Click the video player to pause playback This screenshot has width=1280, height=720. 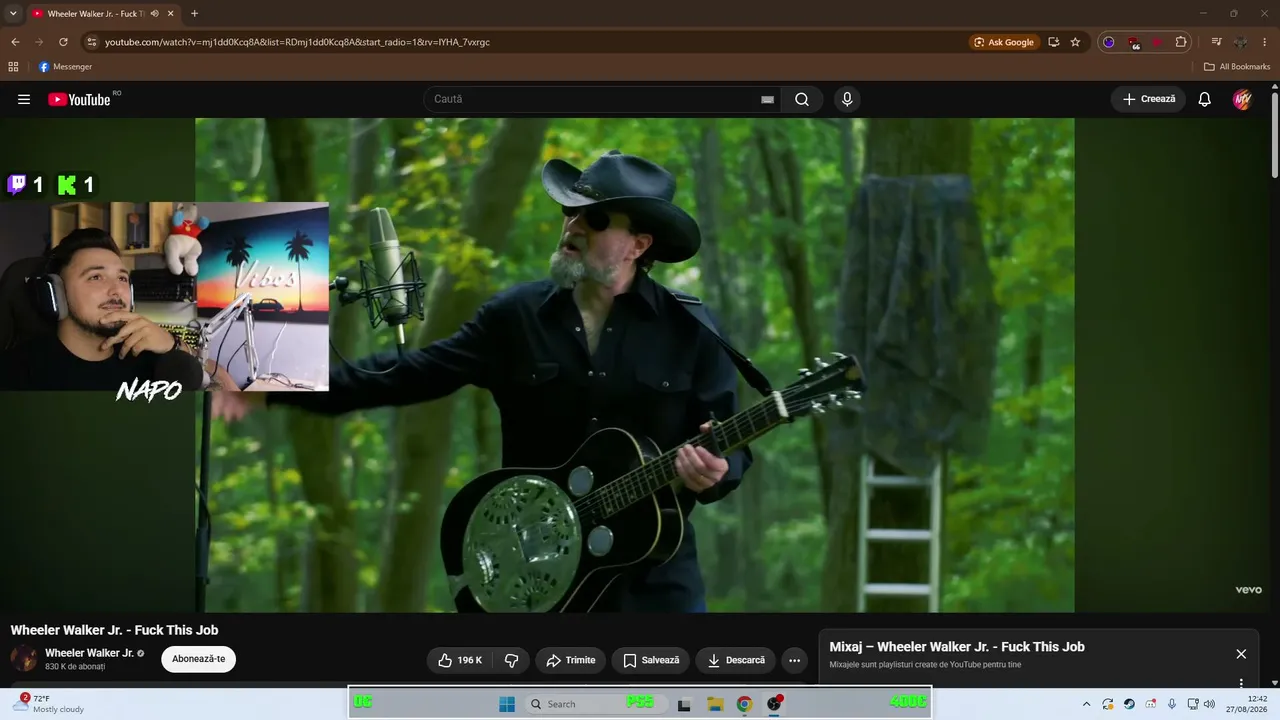click(635, 365)
